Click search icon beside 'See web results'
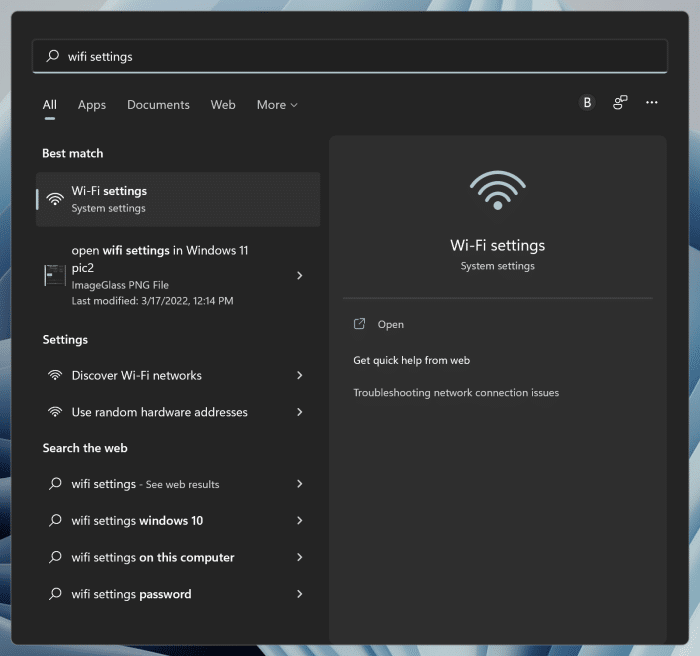Screen dimensions: 700x656 click(x=55, y=484)
